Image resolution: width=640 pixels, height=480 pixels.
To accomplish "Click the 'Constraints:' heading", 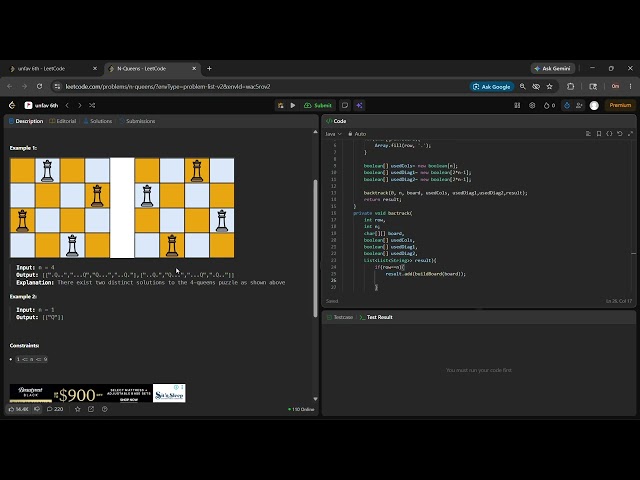I will (24, 346).
